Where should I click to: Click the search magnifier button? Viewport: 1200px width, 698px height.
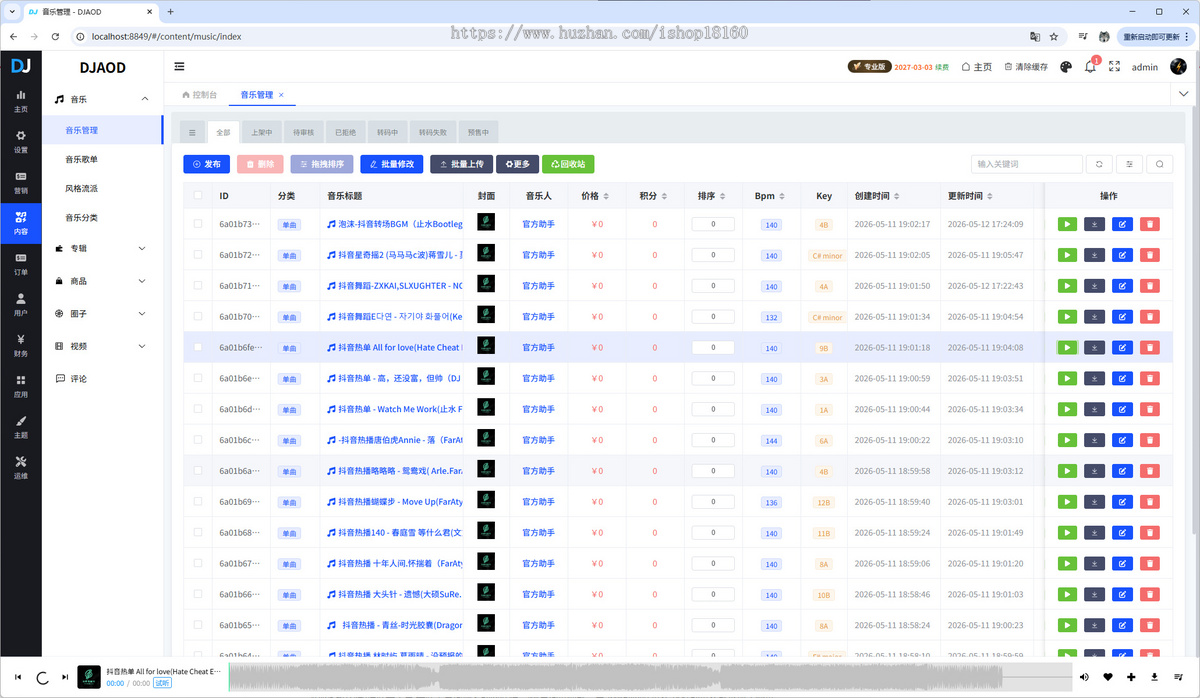[1160, 164]
